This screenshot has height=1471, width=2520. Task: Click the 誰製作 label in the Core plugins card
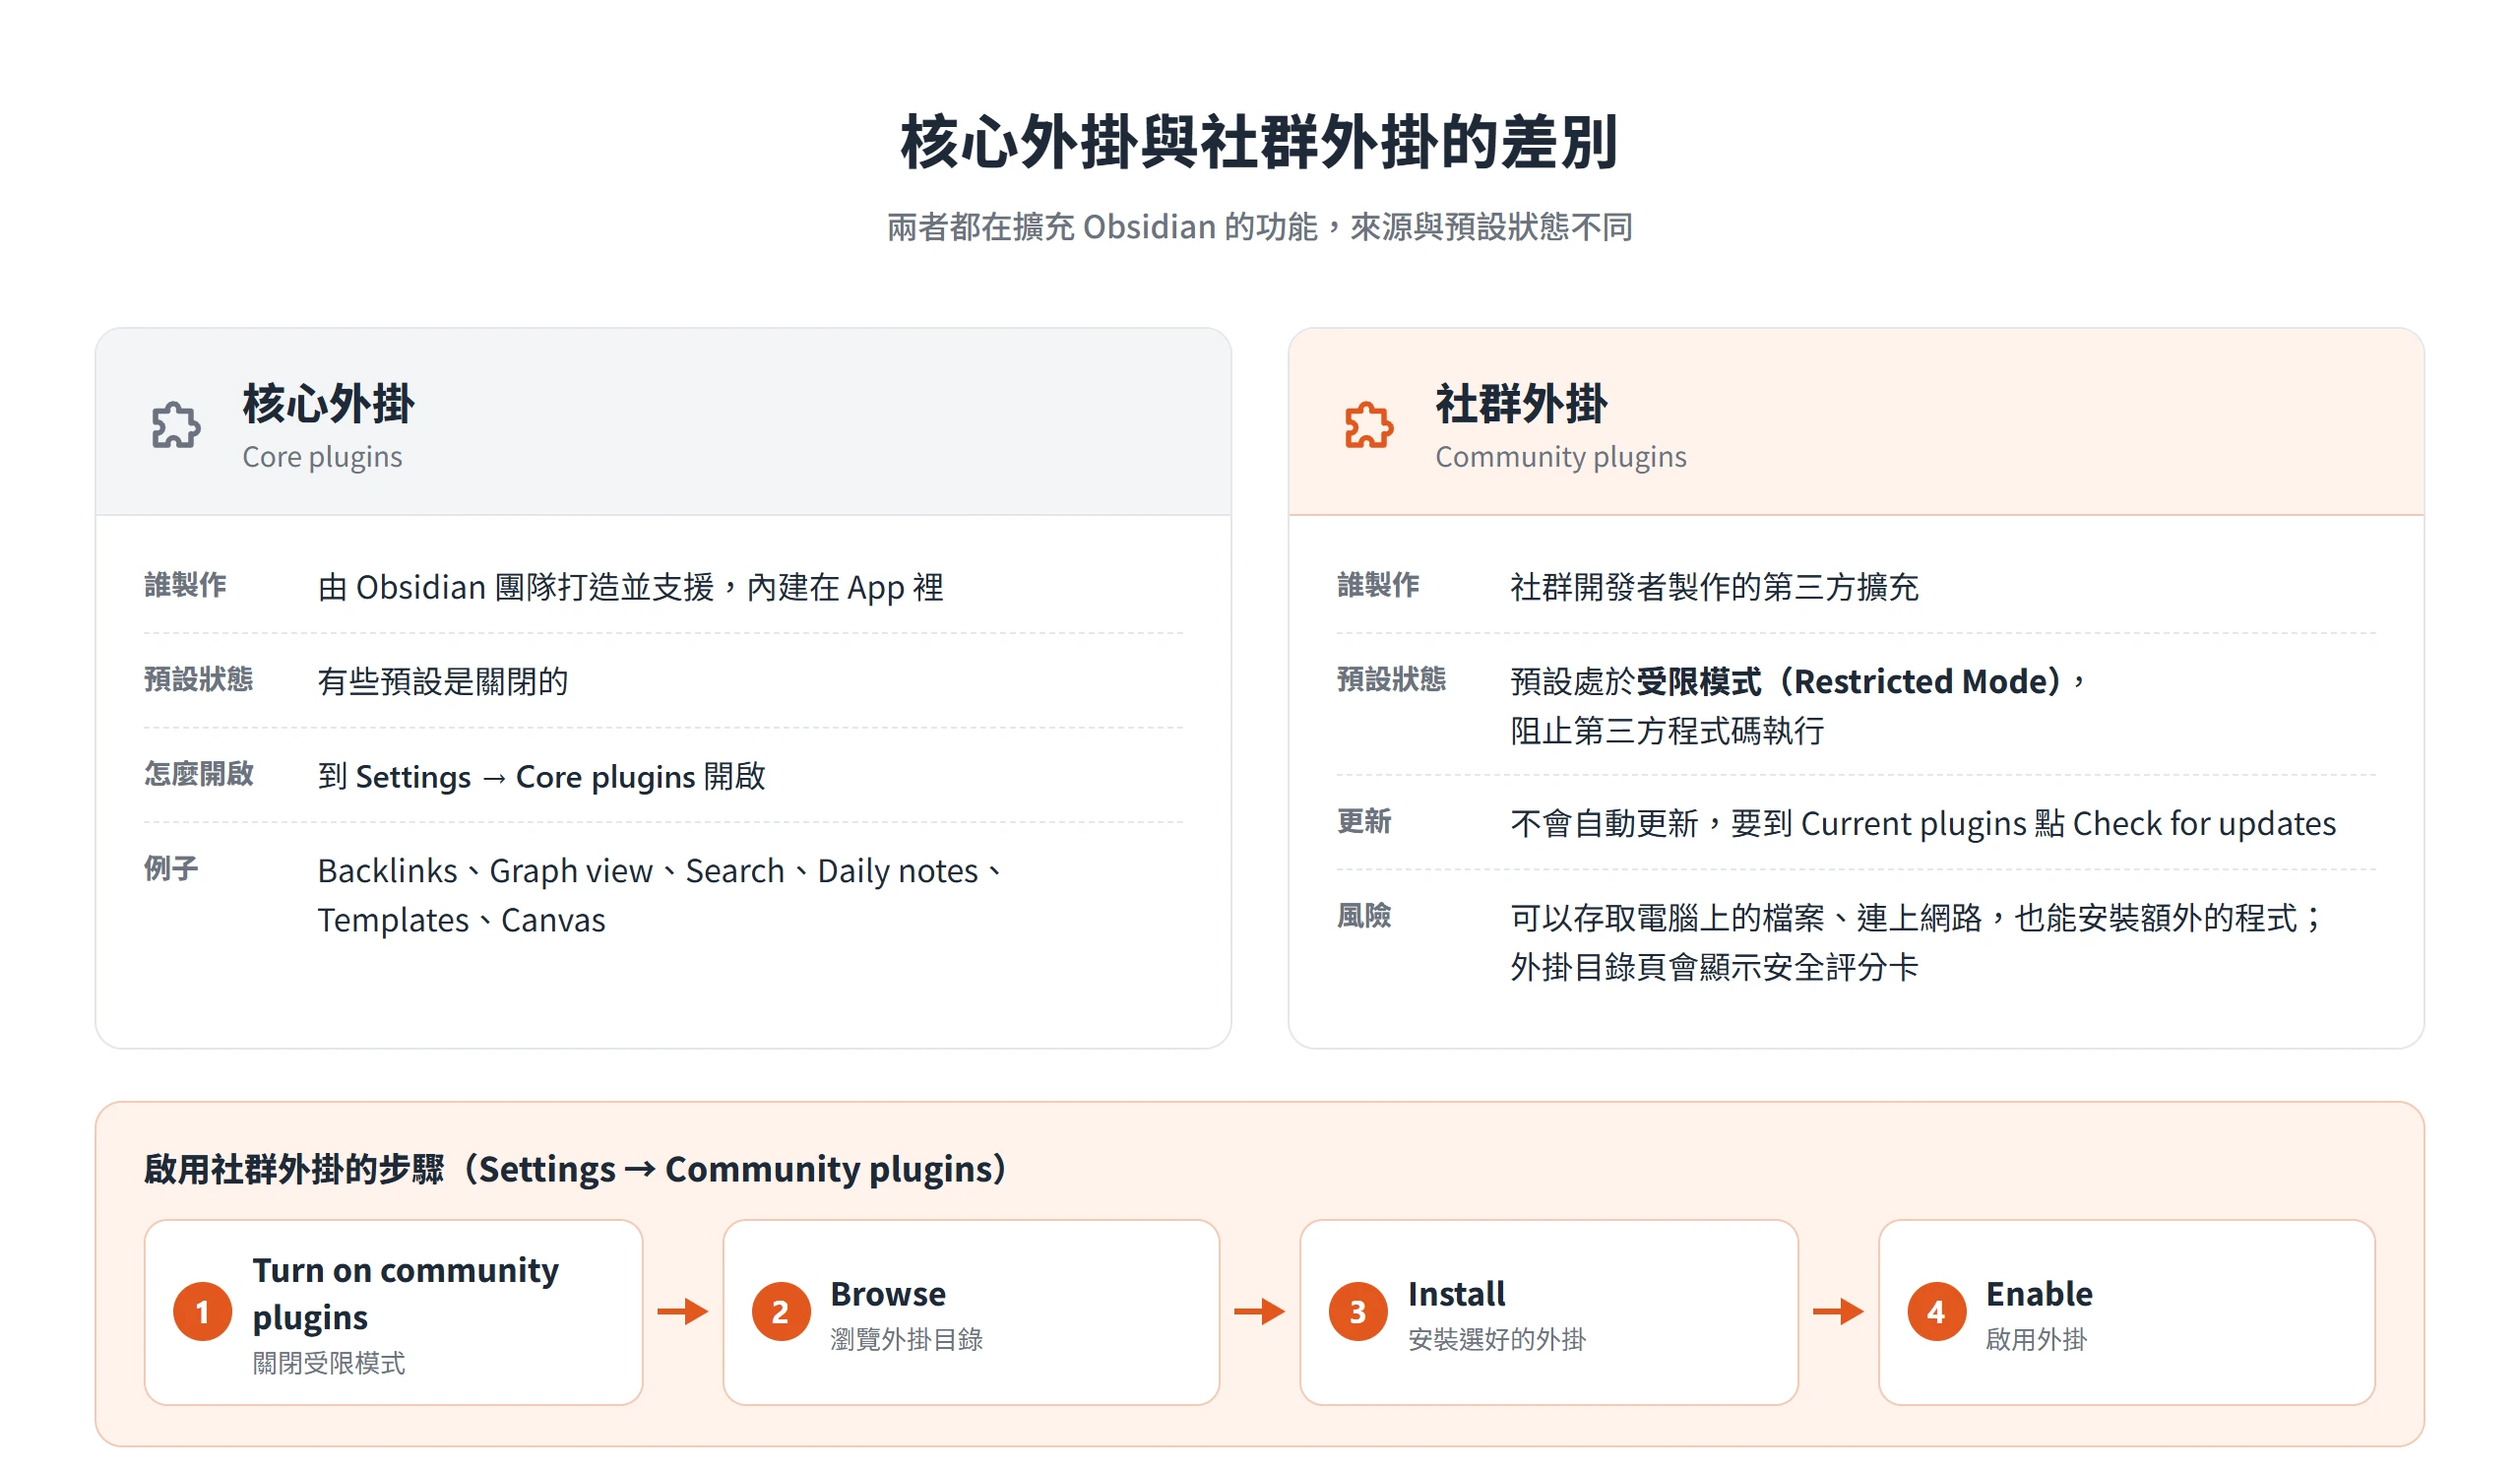pos(185,585)
